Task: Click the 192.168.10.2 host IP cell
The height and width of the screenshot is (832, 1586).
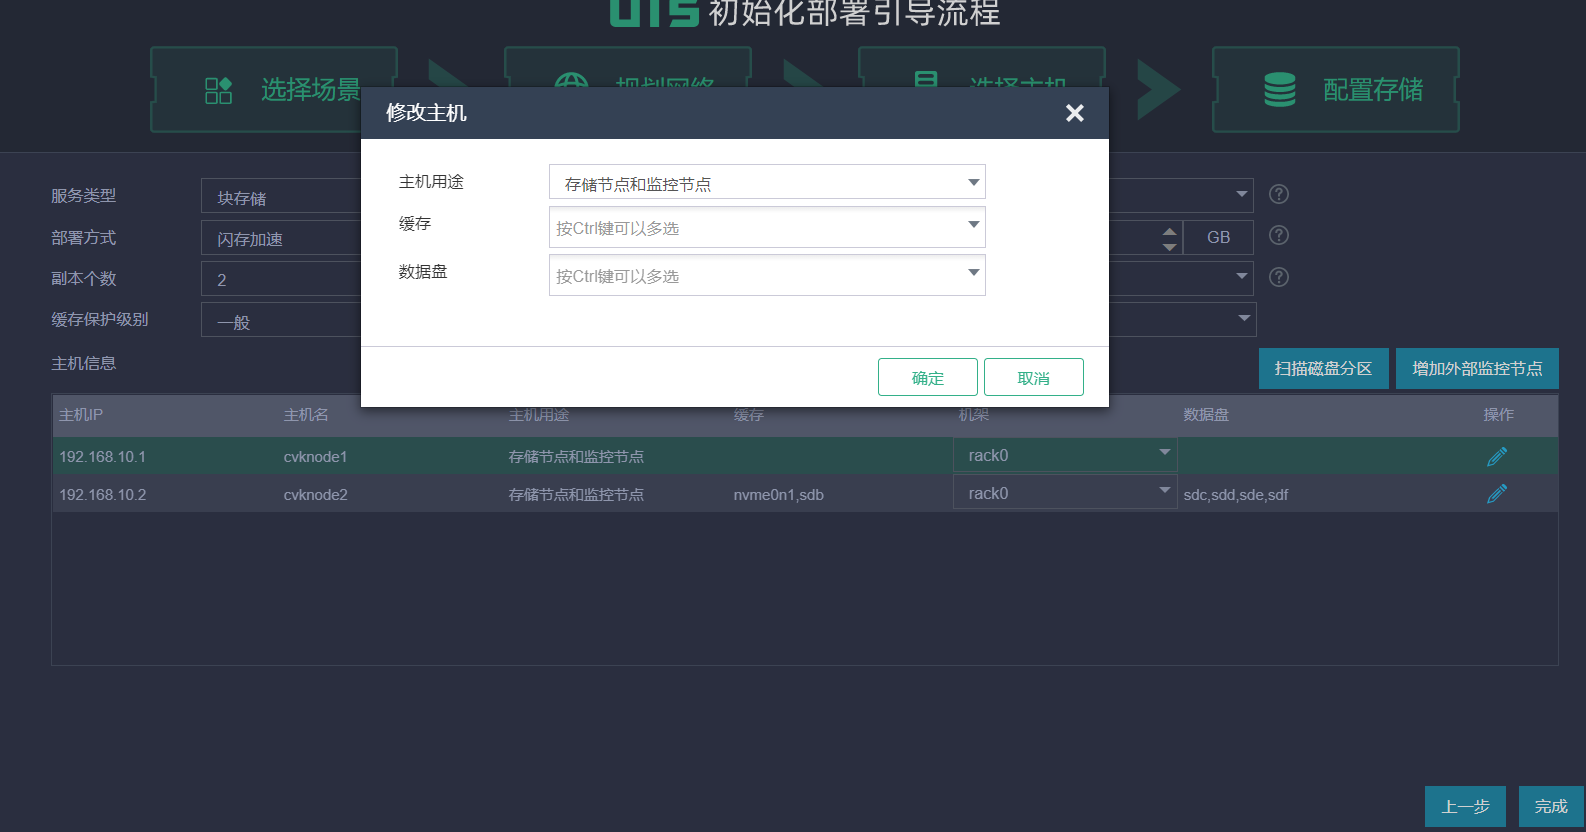Action: [x=102, y=495]
